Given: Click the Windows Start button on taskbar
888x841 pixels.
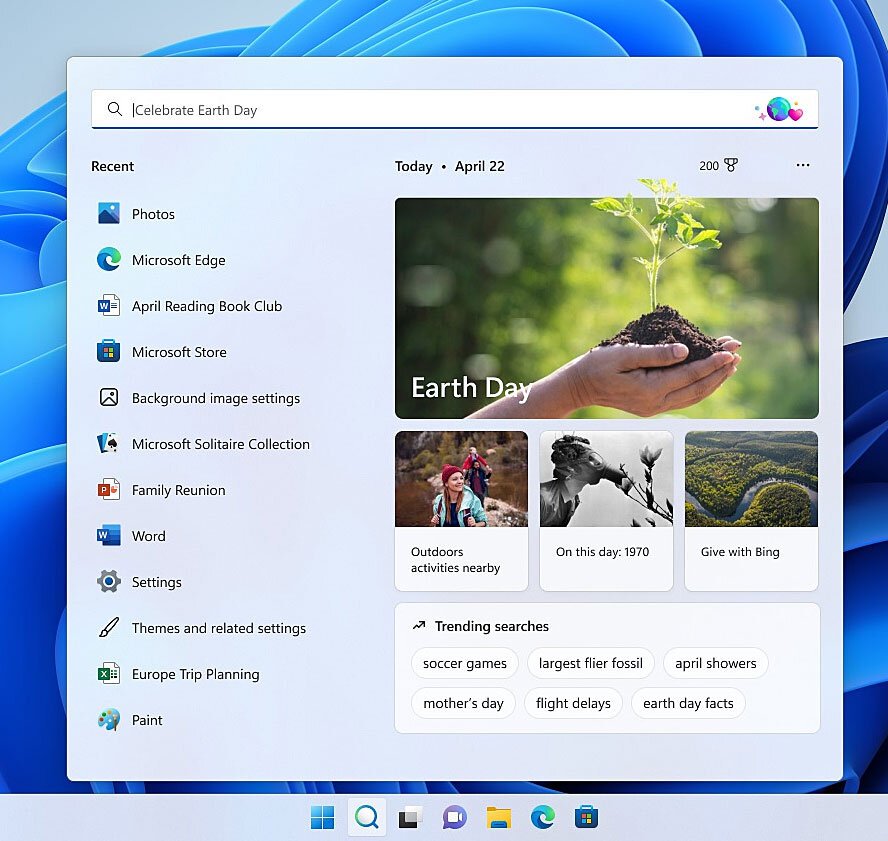Looking at the screenshot, I should pyautogui.click(x=323, y=818).
